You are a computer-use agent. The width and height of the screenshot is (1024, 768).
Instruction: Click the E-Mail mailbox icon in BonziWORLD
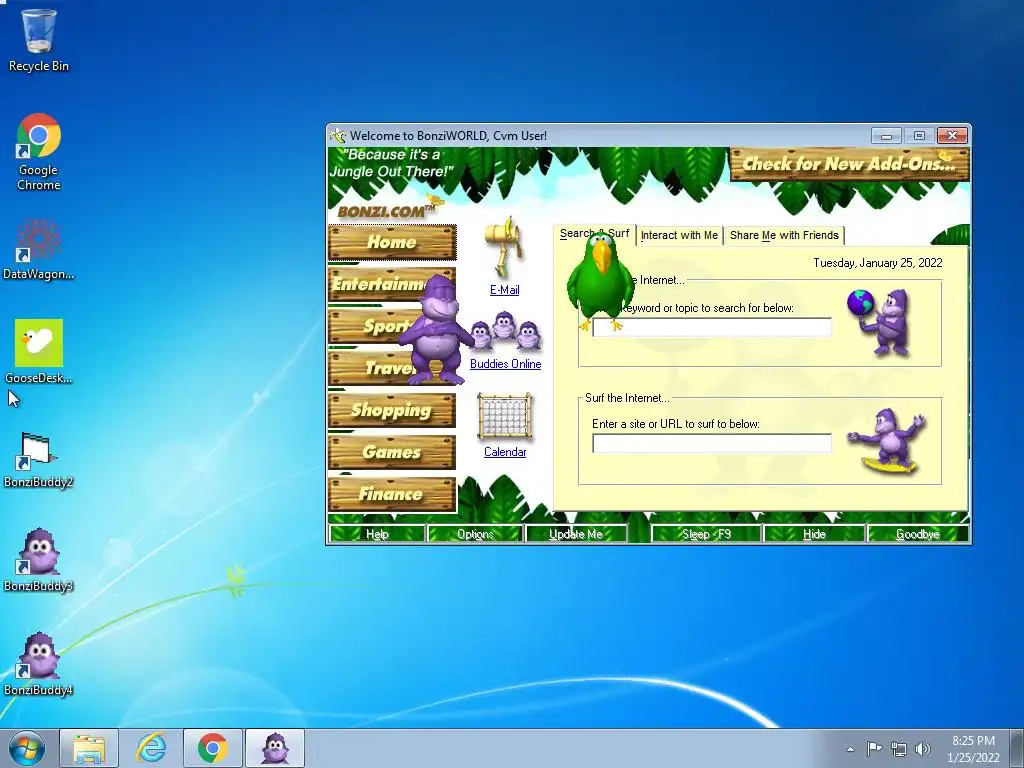(x=504, y=248)
